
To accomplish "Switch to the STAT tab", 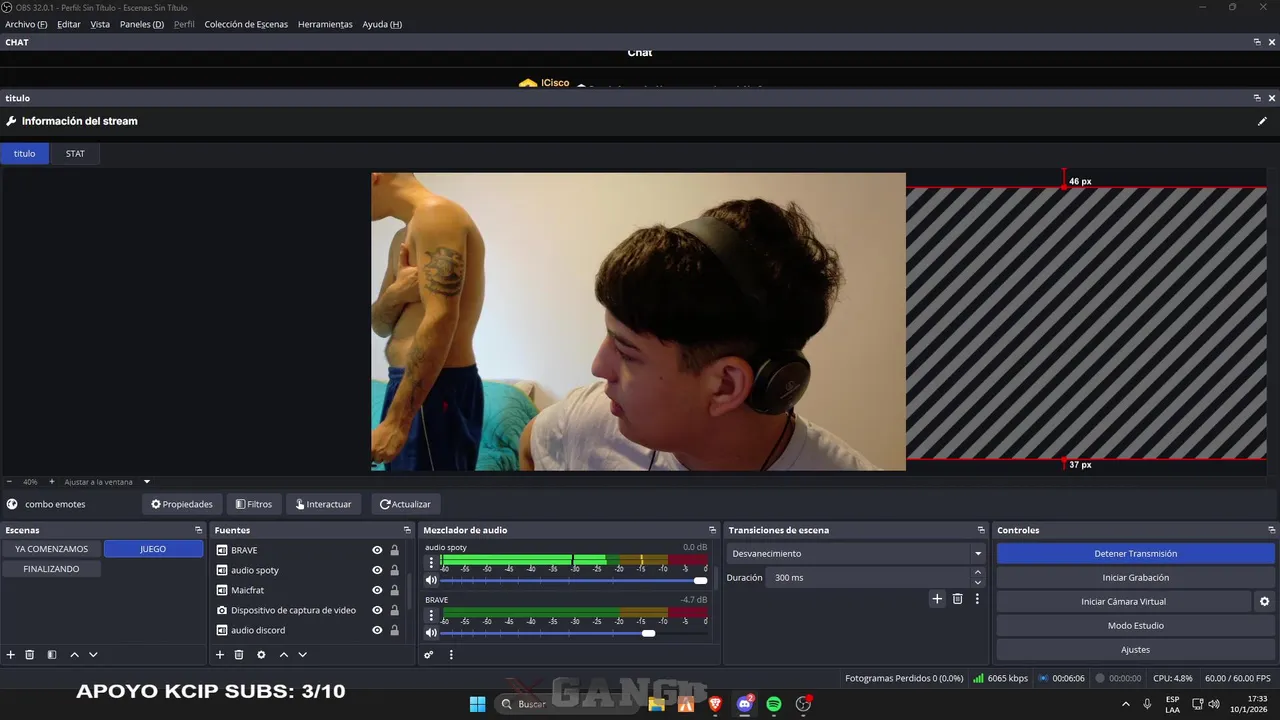I will [x=75, y=154].
